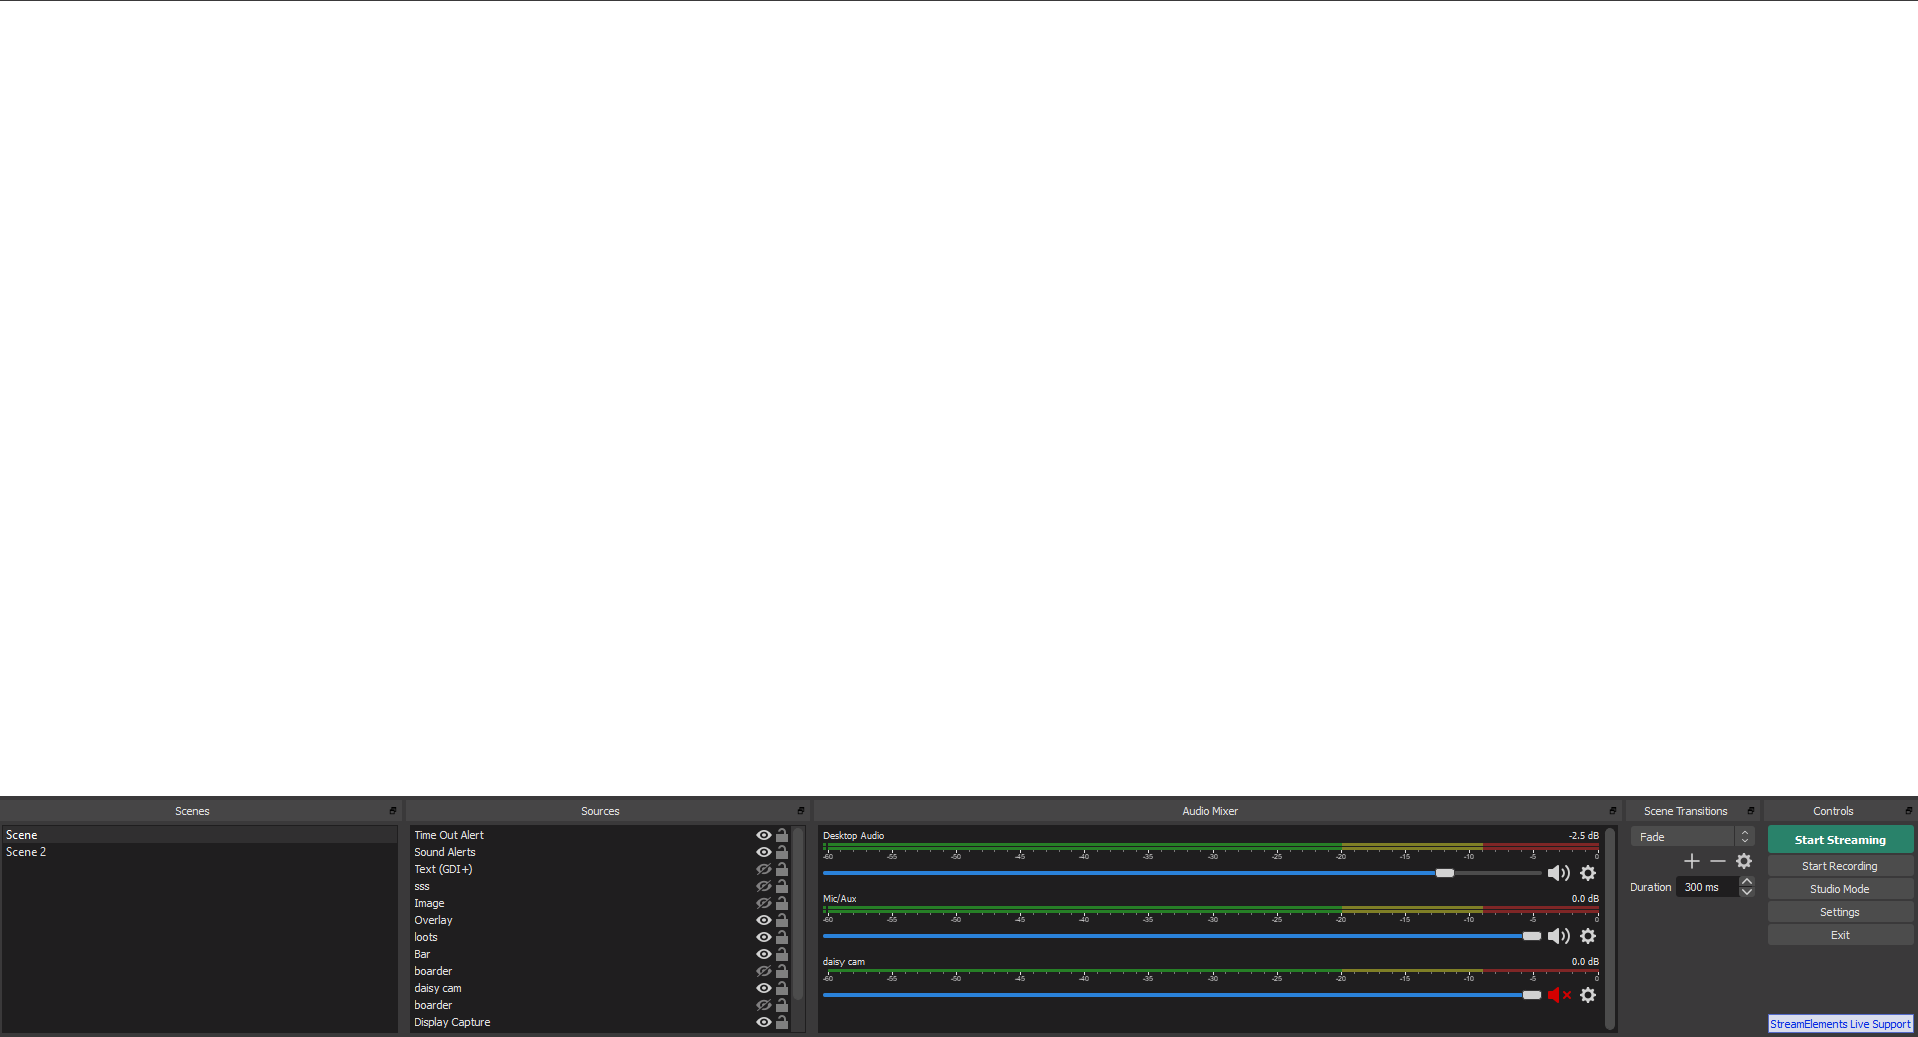
Task: Add a new scene transition
Action: click(1692, 861)
